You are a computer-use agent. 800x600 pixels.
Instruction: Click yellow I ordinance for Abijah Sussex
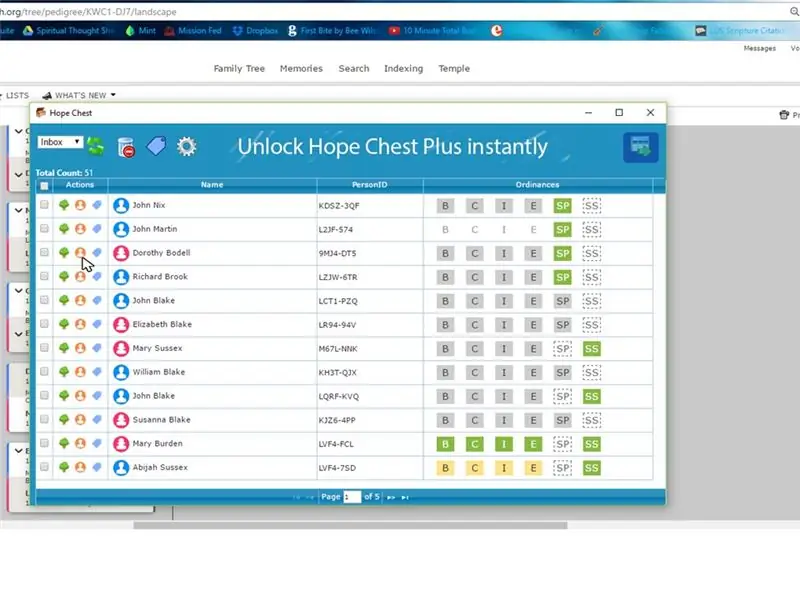tap(504, 468)
